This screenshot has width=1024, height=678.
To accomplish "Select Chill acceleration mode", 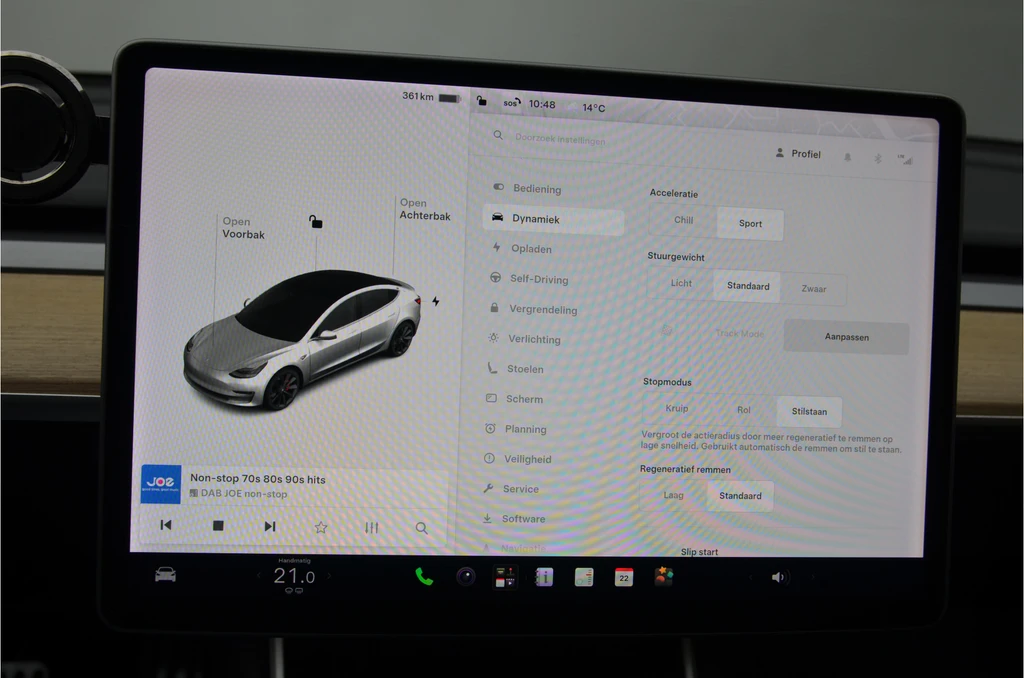I will tap(684, 220).
